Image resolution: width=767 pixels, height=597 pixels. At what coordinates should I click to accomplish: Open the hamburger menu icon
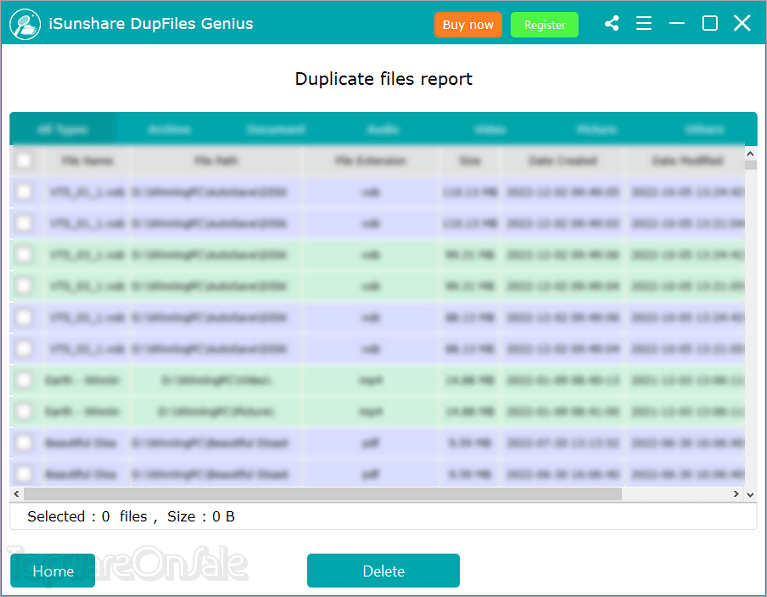[x=644, y=23]
